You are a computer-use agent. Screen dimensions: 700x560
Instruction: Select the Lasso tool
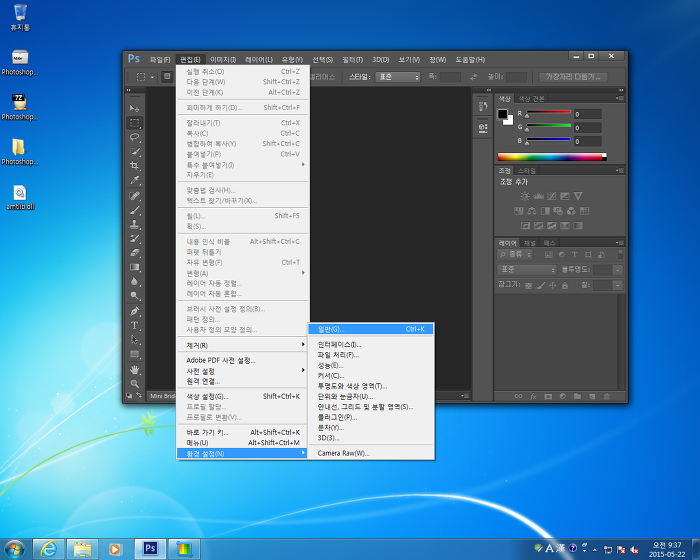tap(134, 137)
